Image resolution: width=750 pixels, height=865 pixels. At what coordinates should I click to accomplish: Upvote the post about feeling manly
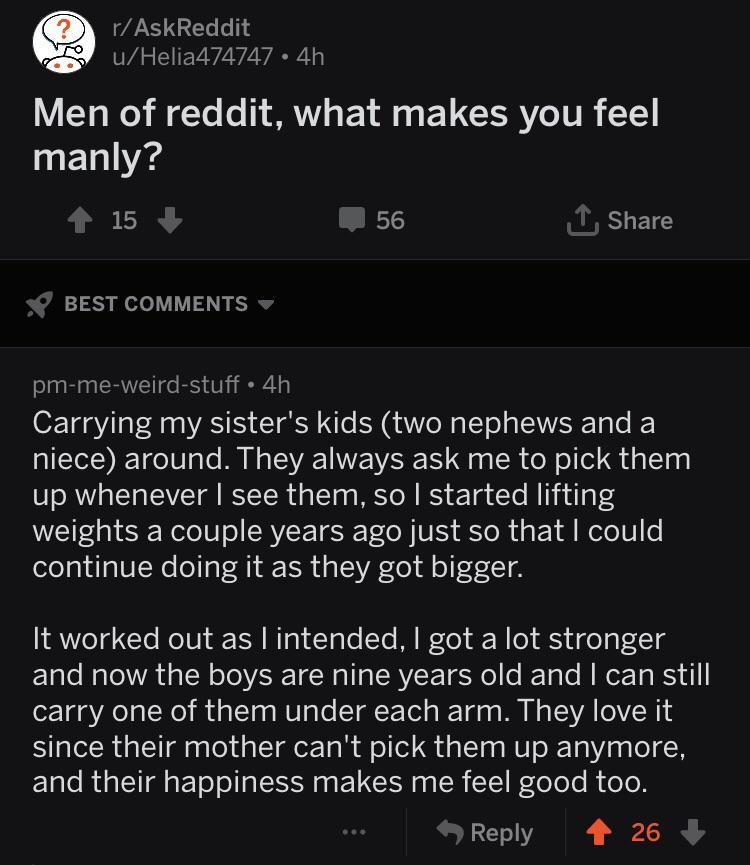pyautogui.click(x=78, y=220)
